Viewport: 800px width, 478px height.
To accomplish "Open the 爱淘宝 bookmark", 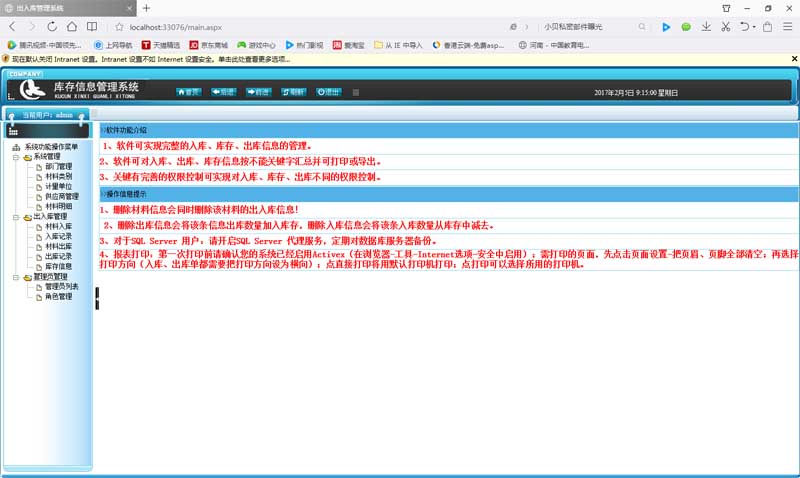I will 348,45.
